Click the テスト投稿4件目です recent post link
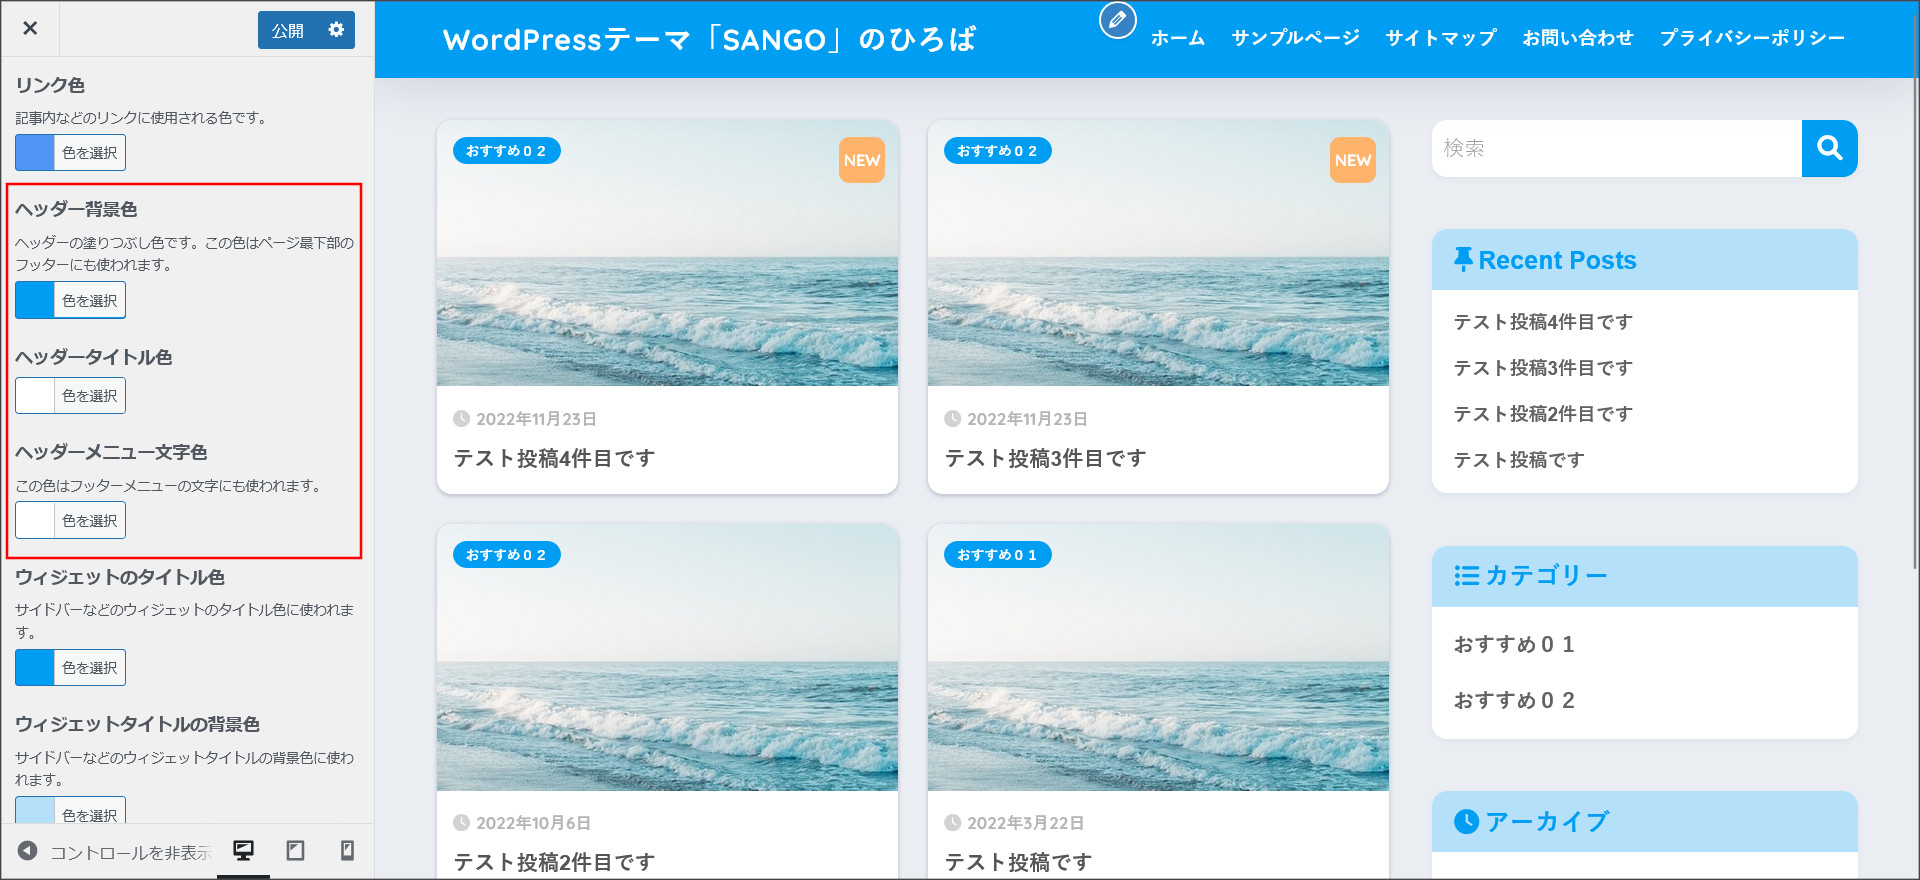Image resolution: width=1920 pixels, height=880 pixels. tap(1542, 322)
